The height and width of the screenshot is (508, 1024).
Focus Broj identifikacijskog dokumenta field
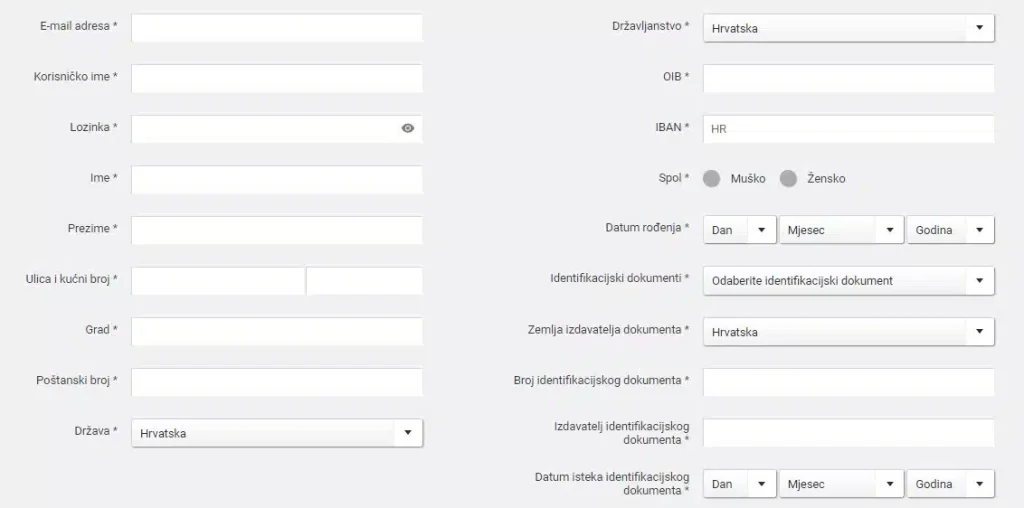point(848,382)
